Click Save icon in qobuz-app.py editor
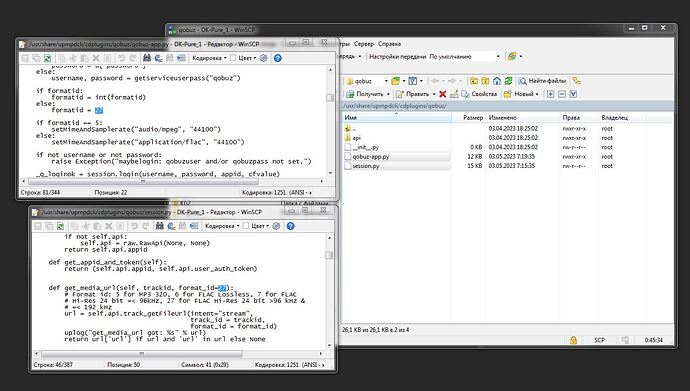690x391 pixels. coord(25,58)
